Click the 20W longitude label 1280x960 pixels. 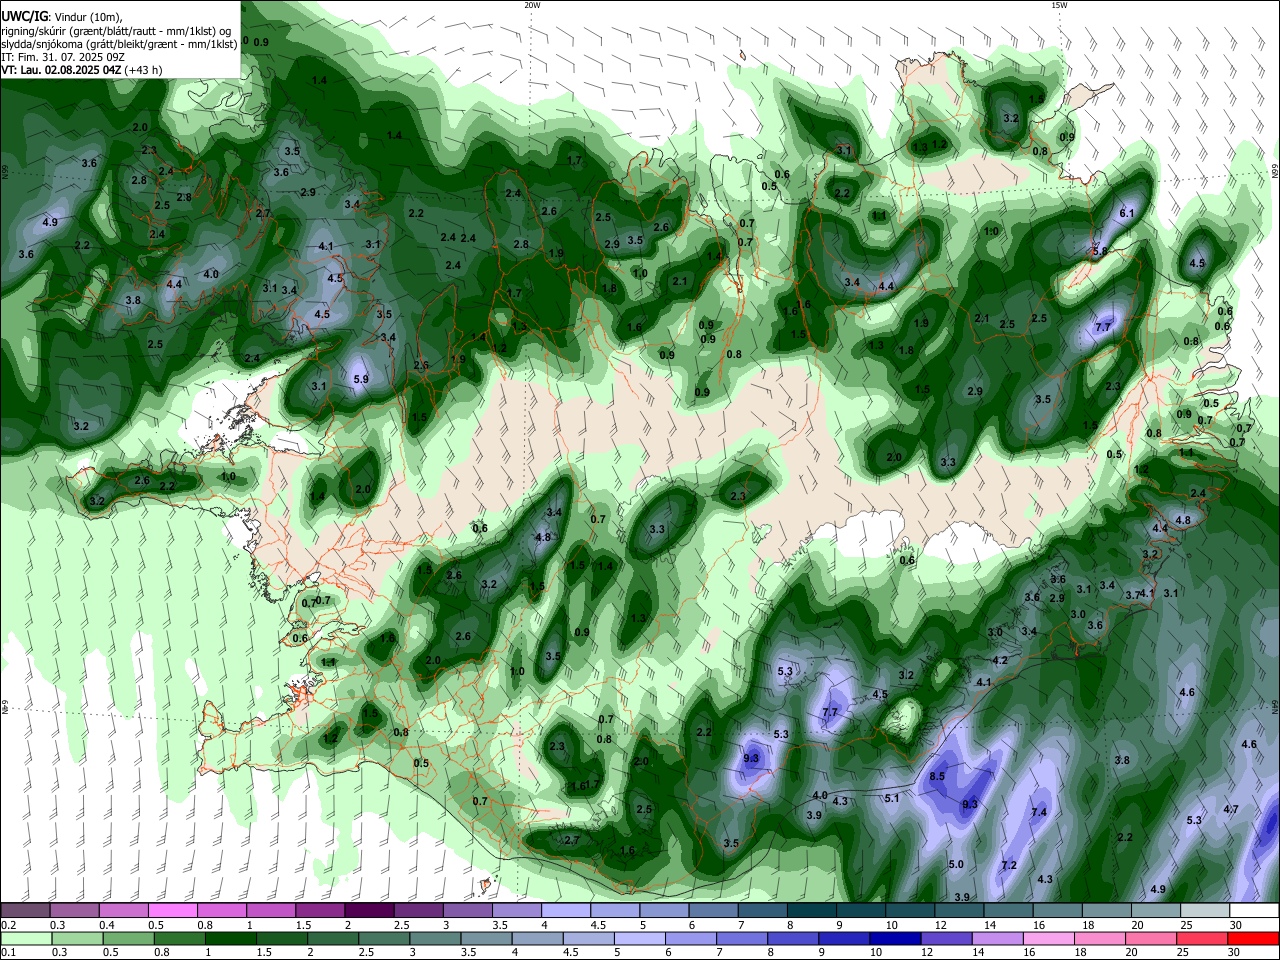(x=532, y=4)
